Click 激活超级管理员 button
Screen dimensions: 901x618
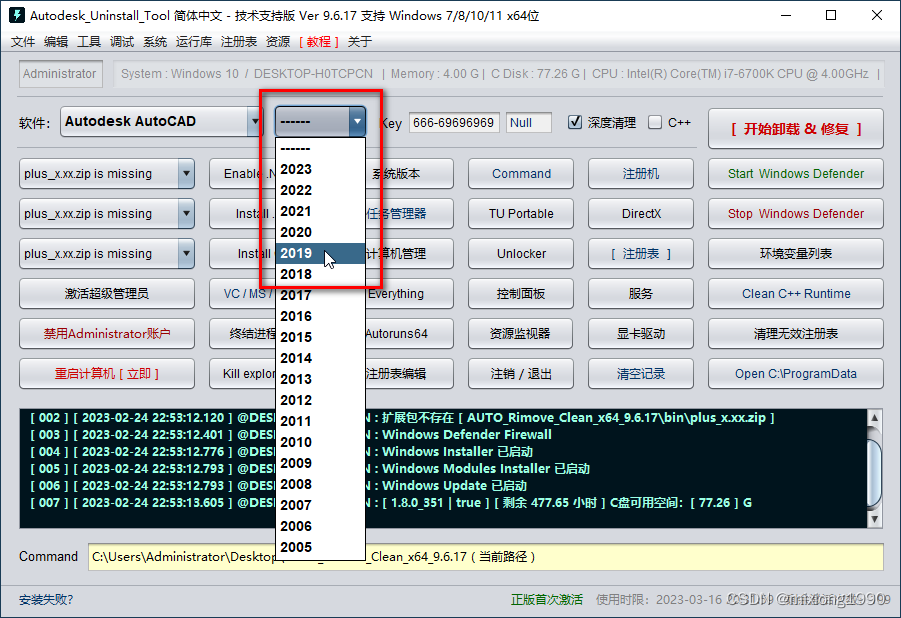[x=107, y=293]
